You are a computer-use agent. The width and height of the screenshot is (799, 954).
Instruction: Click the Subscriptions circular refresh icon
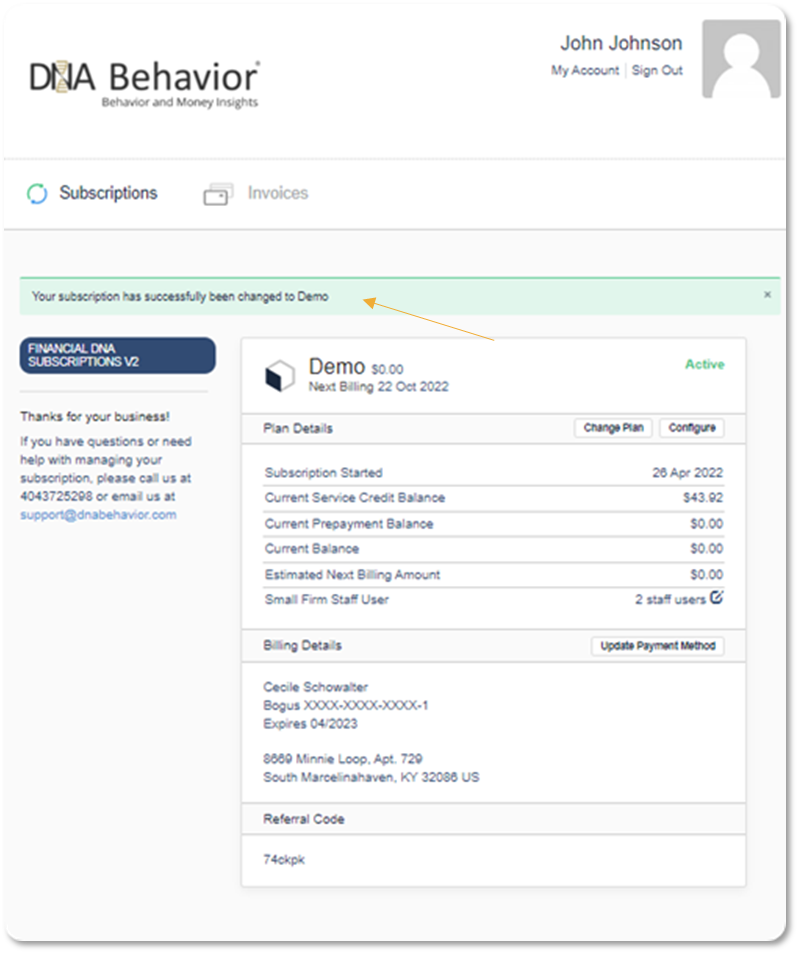coord(37,193)
